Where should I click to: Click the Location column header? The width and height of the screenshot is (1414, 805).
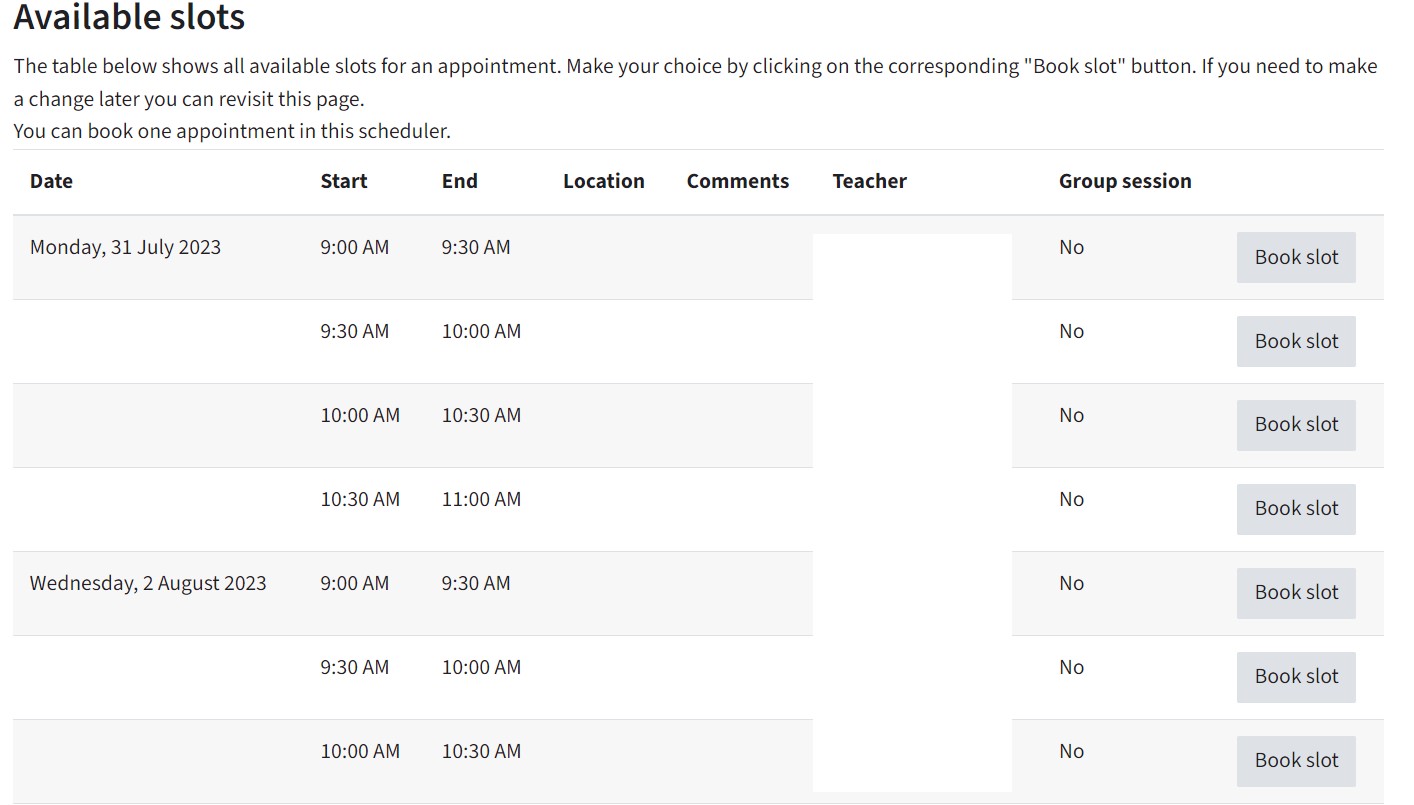604,181
